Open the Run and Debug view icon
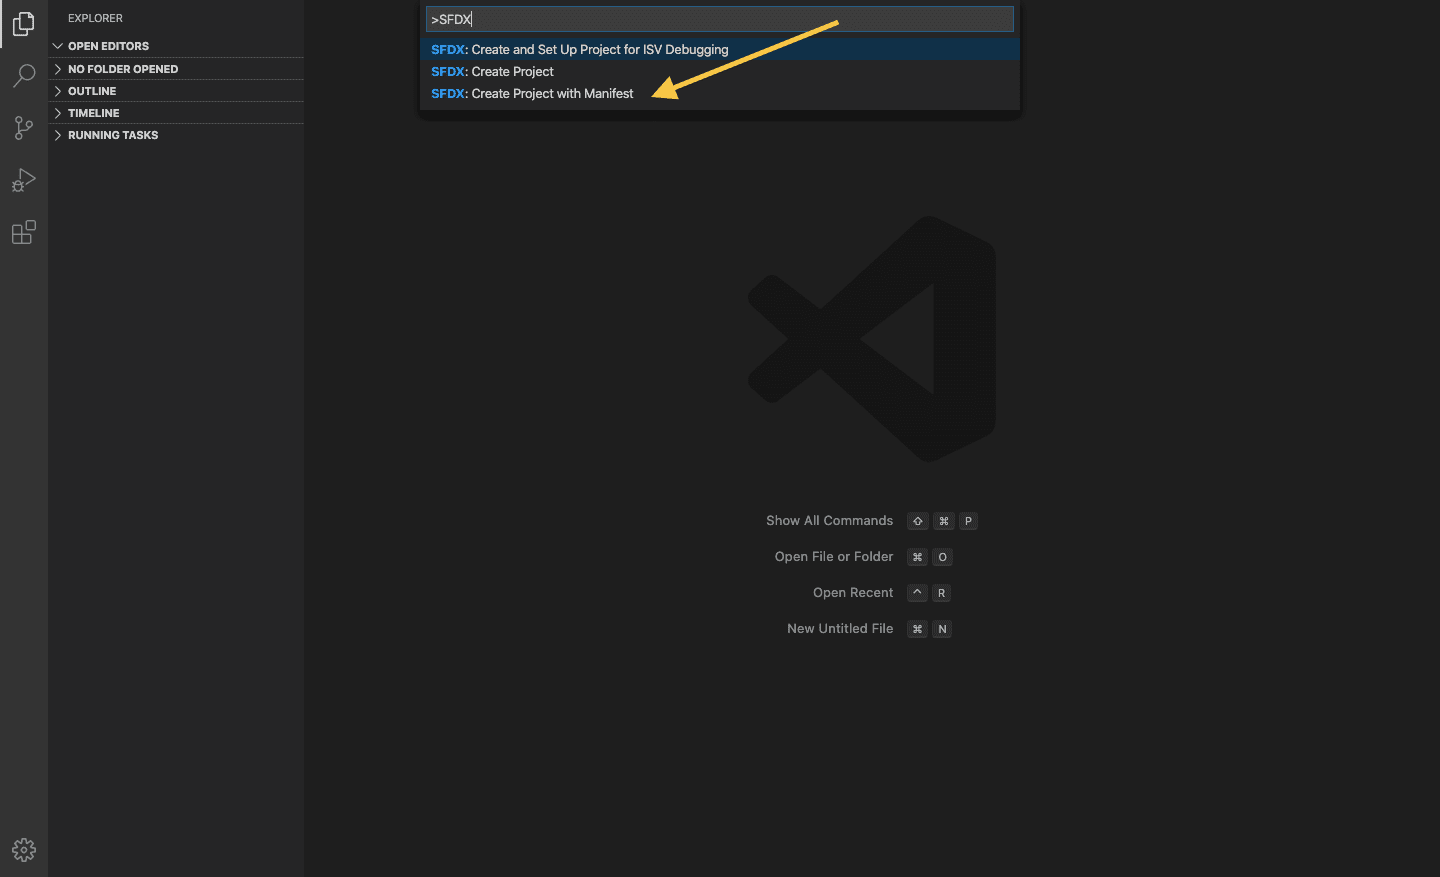The width and height of the screenshot is (1440, 877). (x=24, y=180)
